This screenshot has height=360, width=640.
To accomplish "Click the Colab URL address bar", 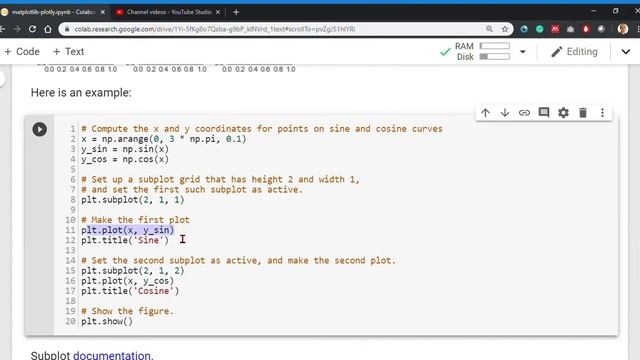I will [215, 29].
